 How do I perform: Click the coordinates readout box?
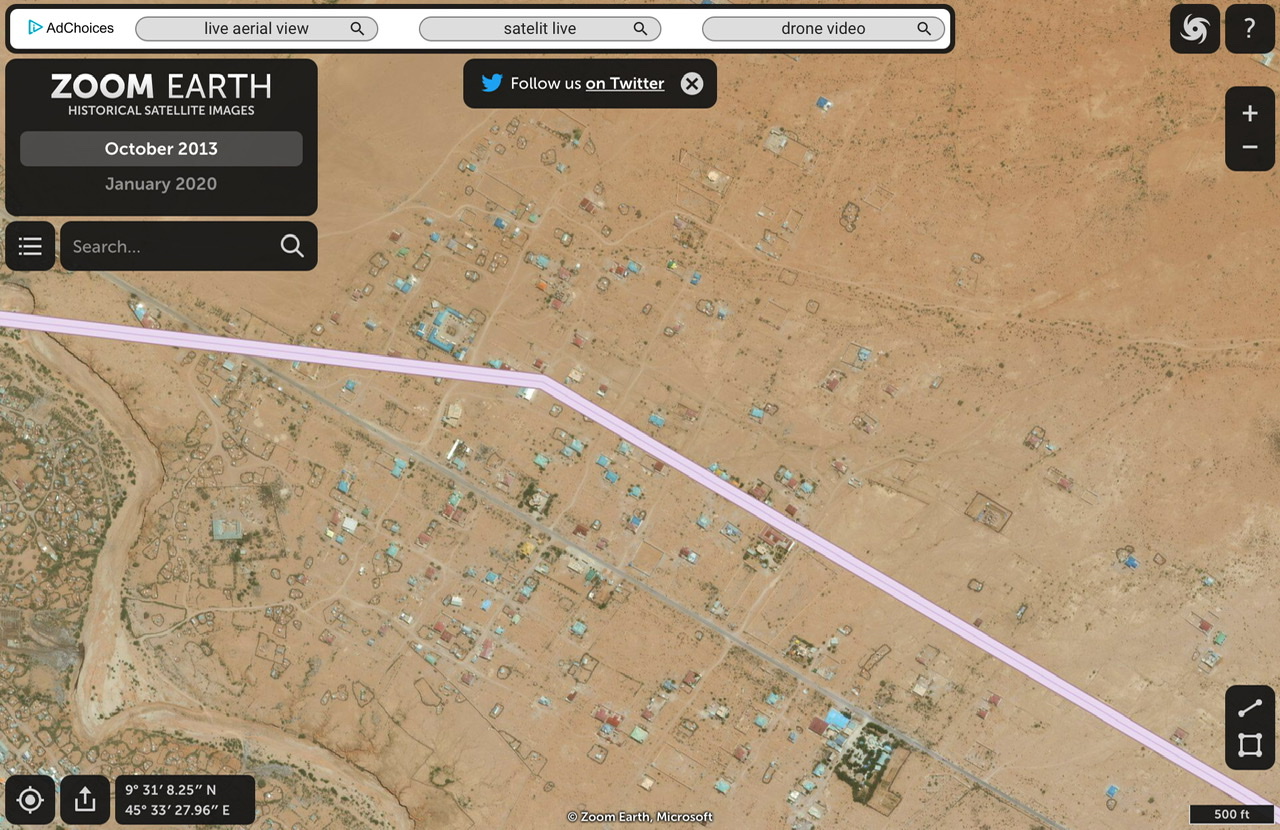(x=185, y=800)
